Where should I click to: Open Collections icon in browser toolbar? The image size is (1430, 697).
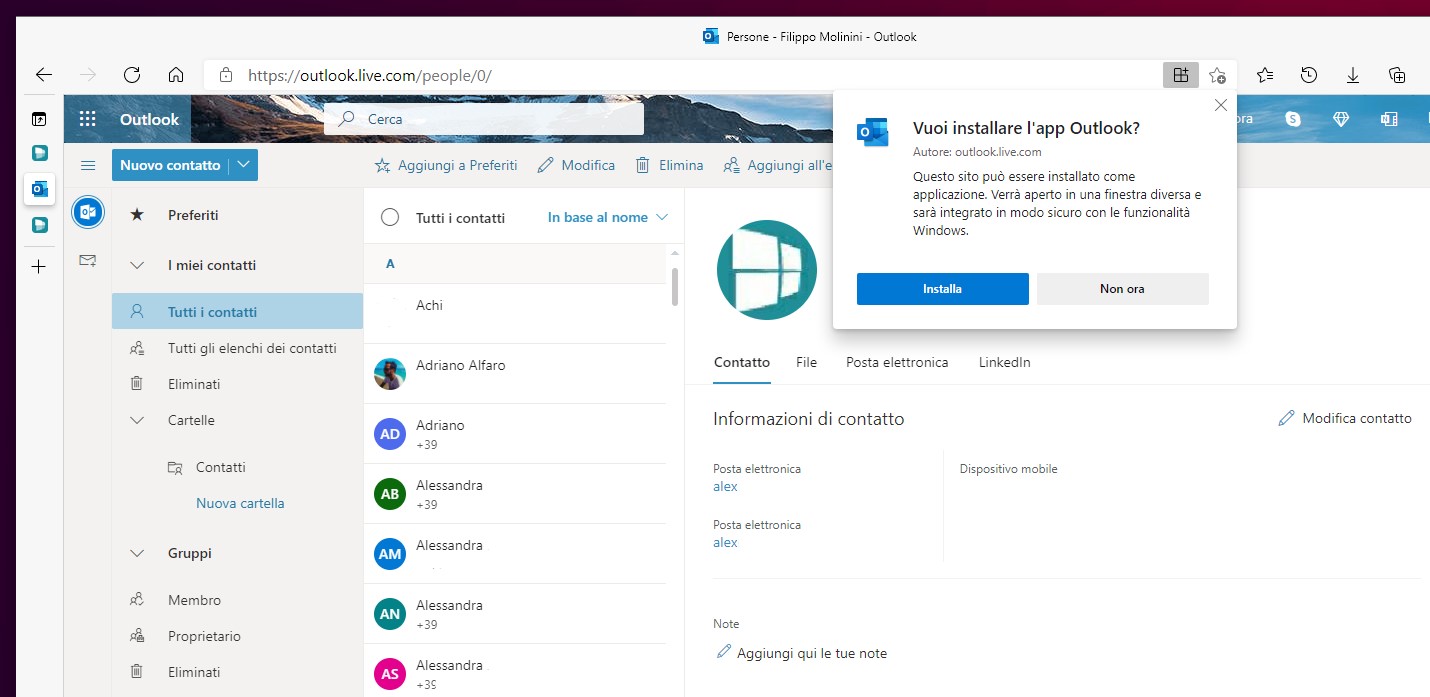tap(1397, 75)
